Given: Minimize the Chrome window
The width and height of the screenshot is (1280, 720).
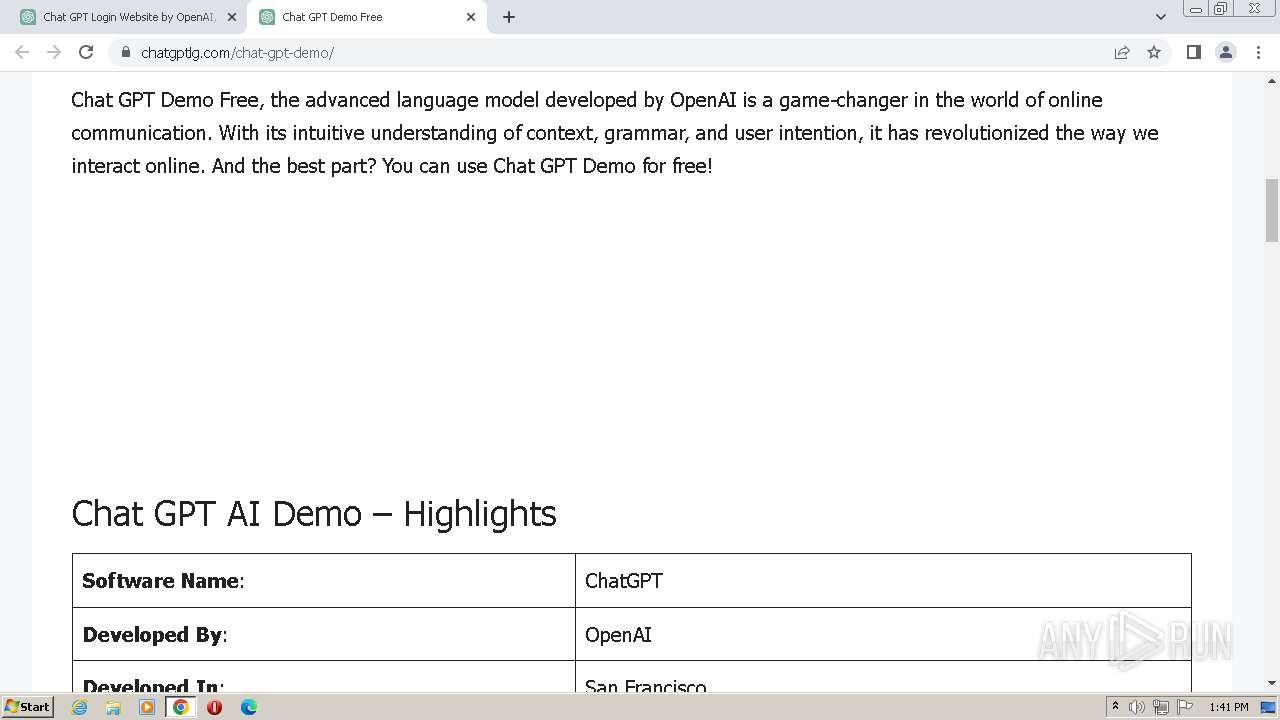Looking at the screenshot, I should coord(1195,9).
